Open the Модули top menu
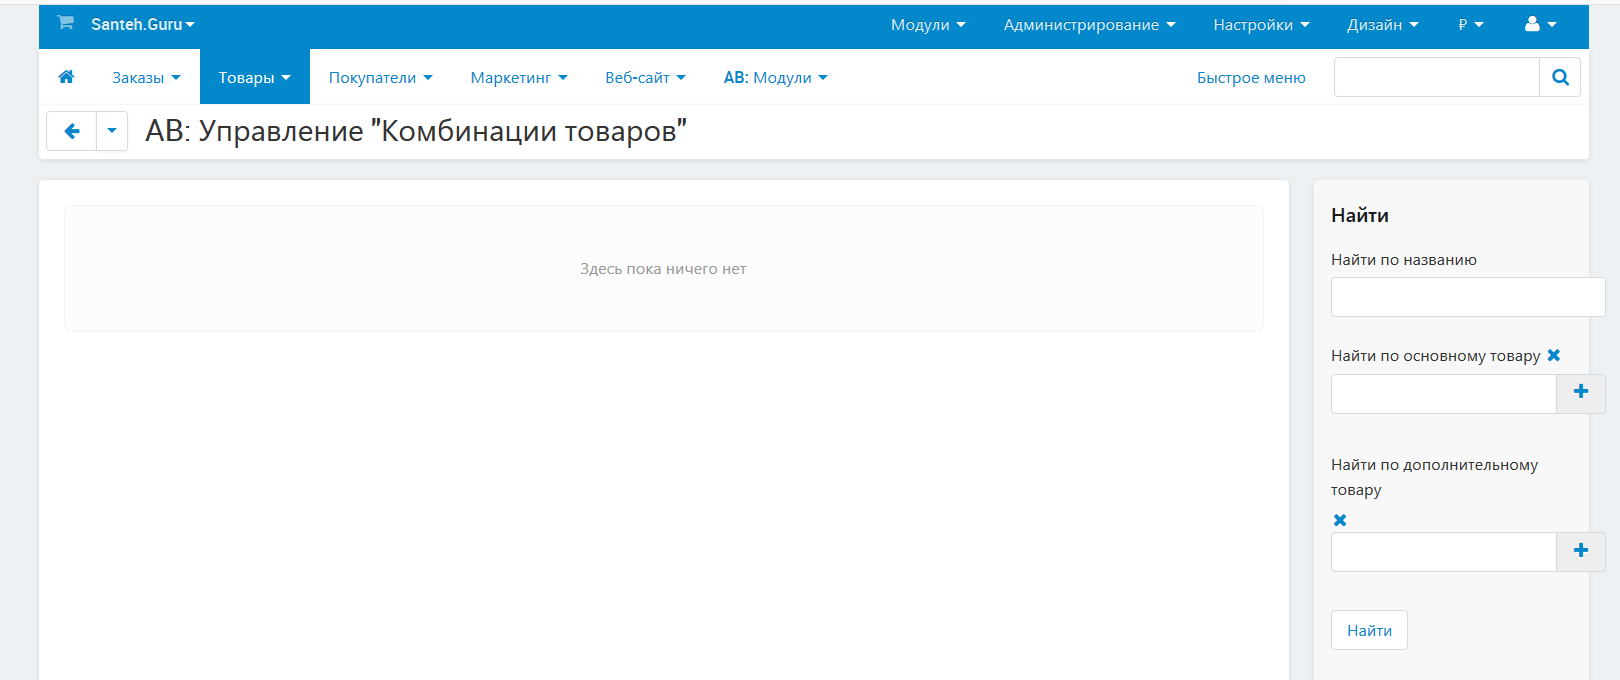 [x=928, y=25]
